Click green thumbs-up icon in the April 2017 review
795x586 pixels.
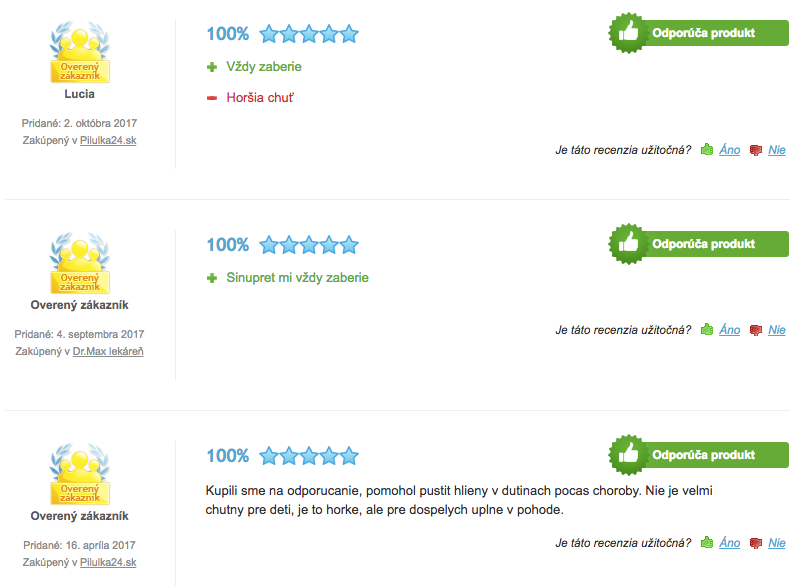[x=707, y=542]
